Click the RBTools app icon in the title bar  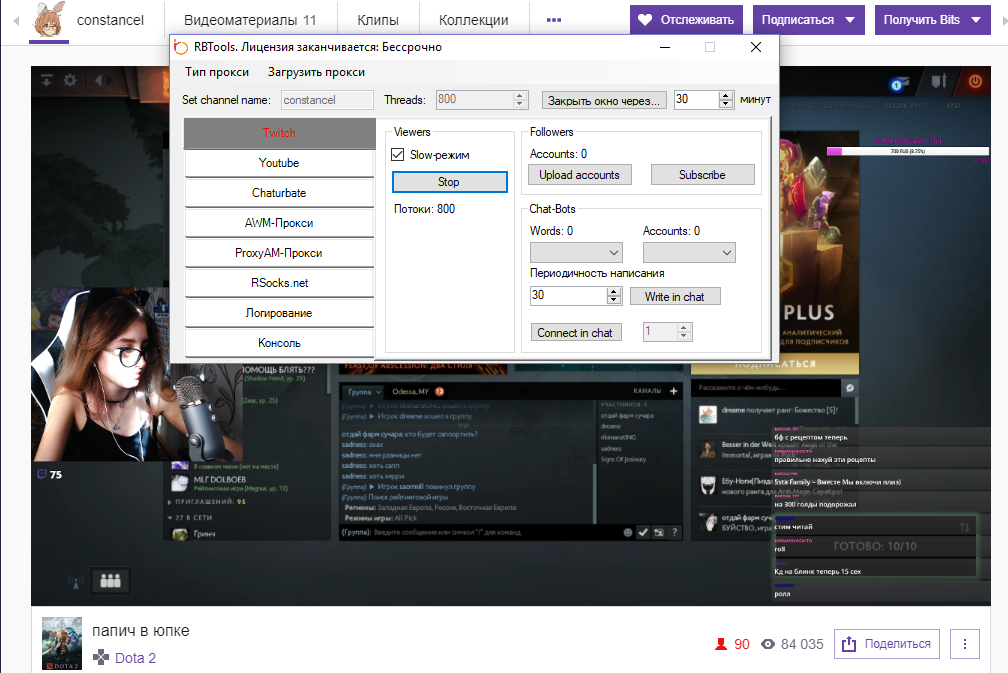pyautogui.click(x=180, y=47)
